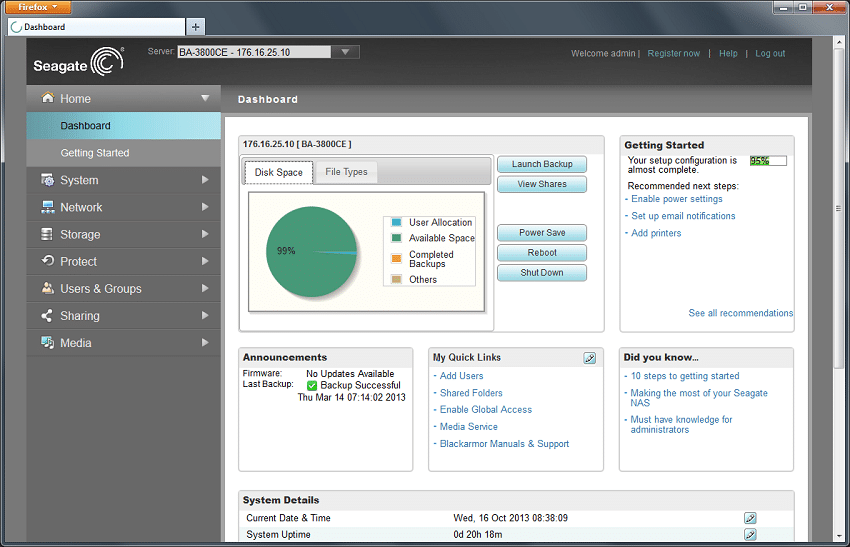Open Media Service quick link
This screenshot has height=547, width=850.
click(468, 427)
